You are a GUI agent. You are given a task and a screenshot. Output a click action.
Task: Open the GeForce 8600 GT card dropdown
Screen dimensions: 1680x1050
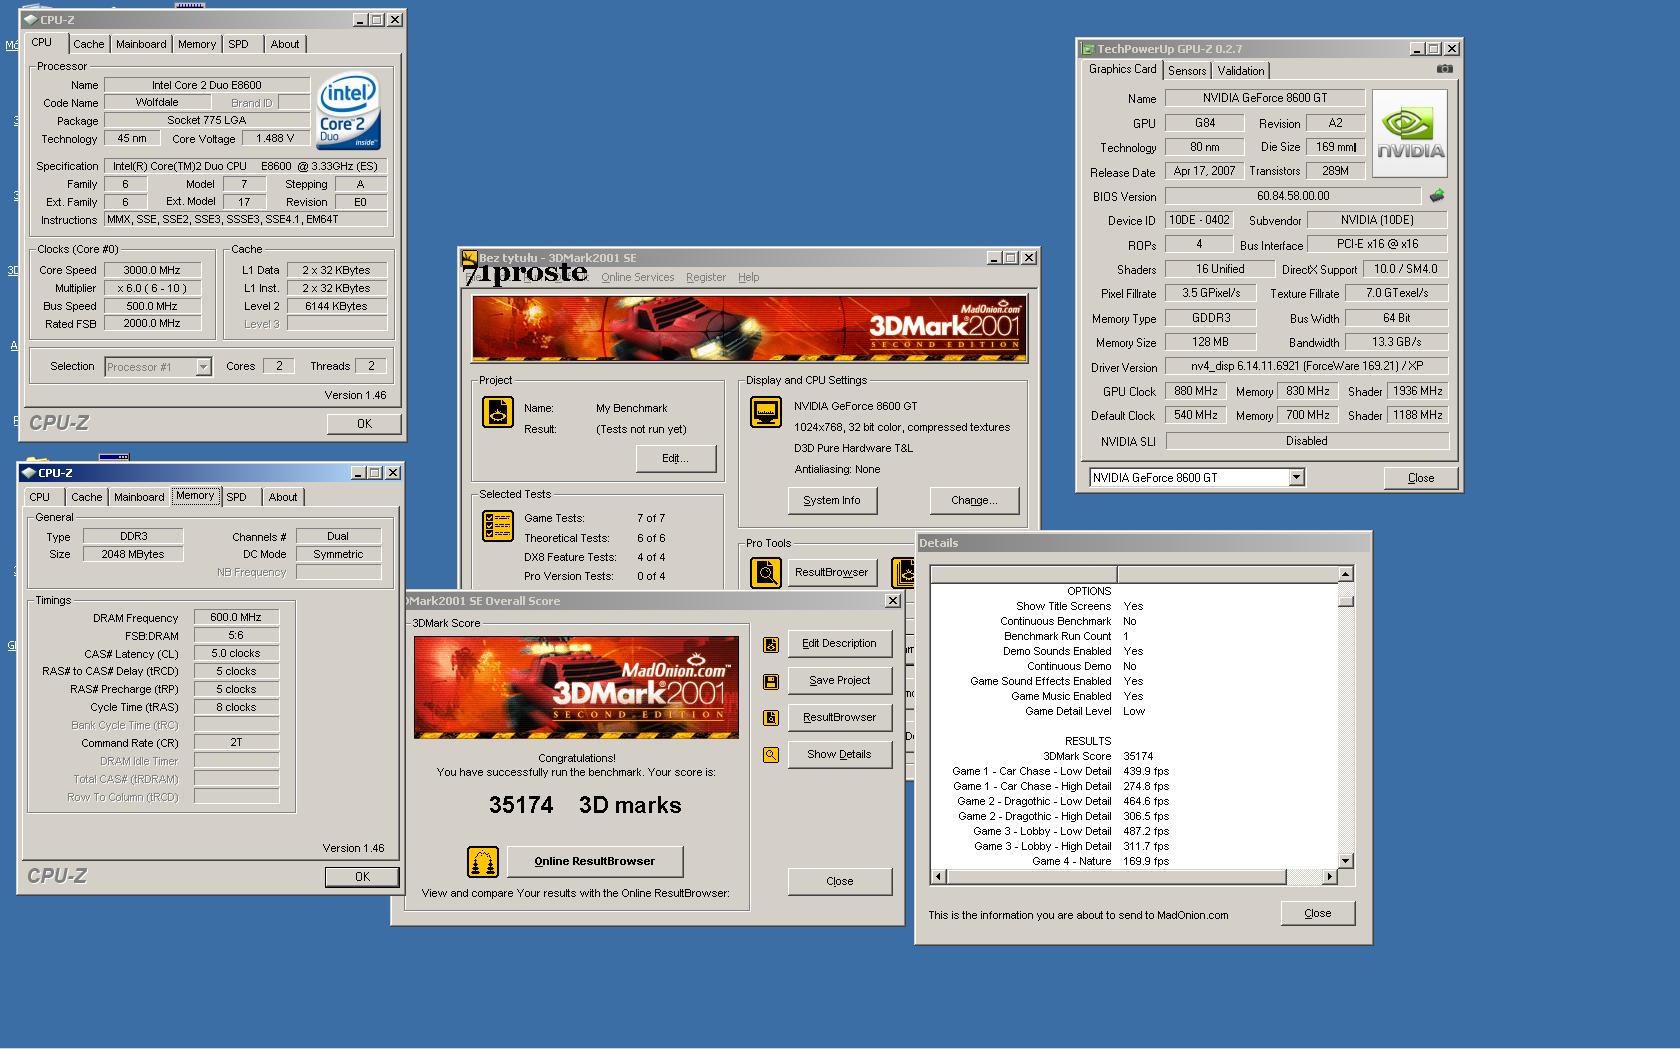pos(1296,478)
